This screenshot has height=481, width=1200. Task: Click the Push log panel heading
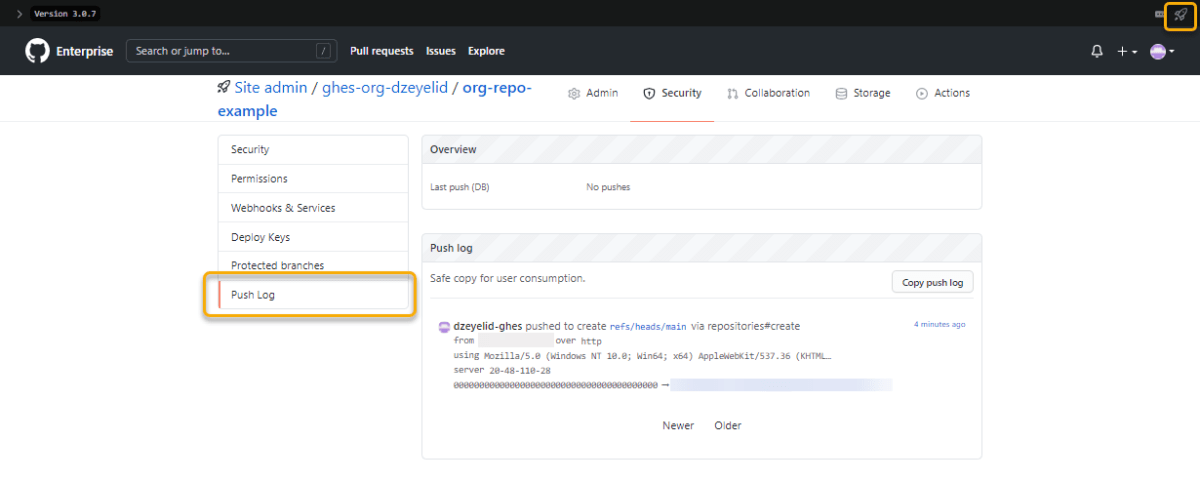451,247
